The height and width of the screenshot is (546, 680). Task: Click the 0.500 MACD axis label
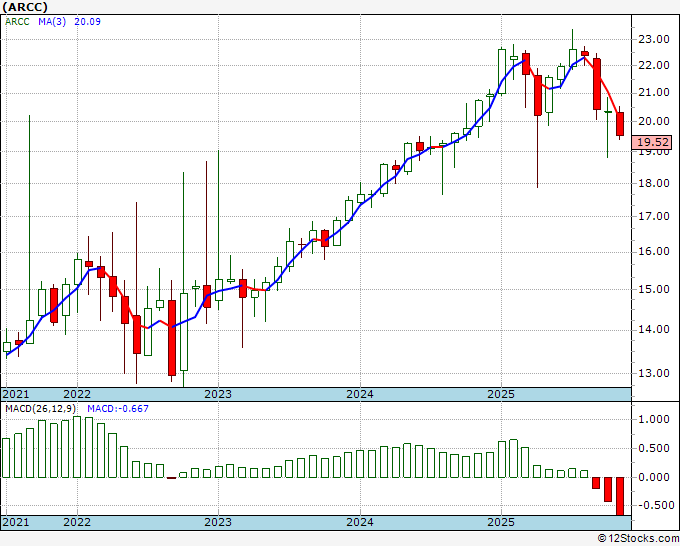[x=654, y=448]
